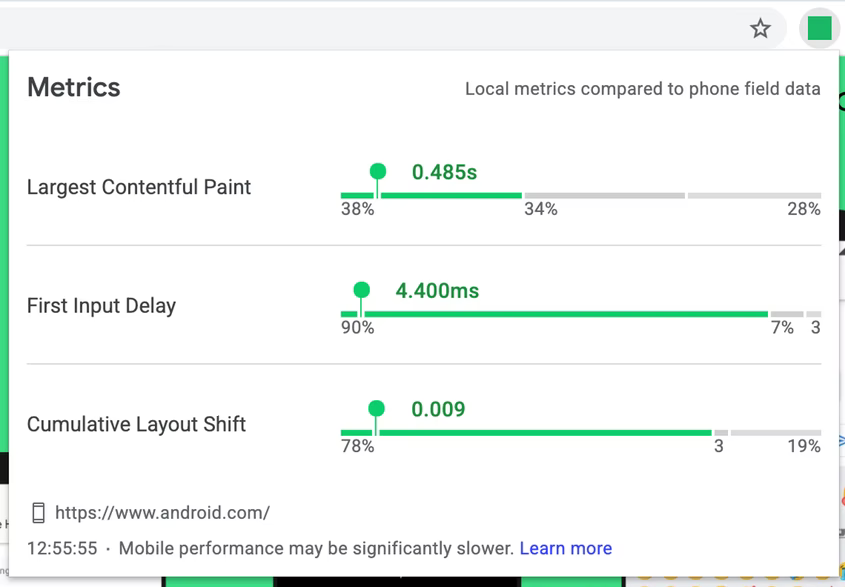Viewport: 845px width, 587px height.
Task: Select the 4.400ms First Input Delay value
Action: 437,291
